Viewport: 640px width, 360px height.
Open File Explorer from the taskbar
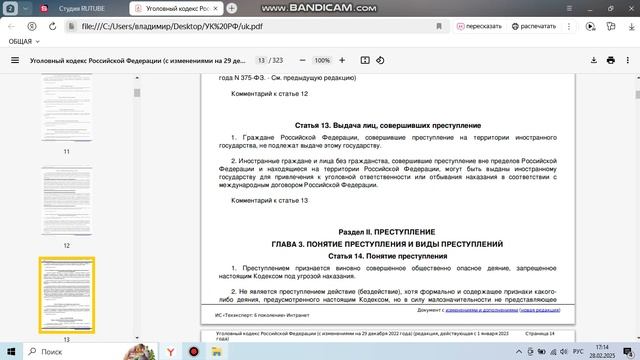[x=217, y=351]
